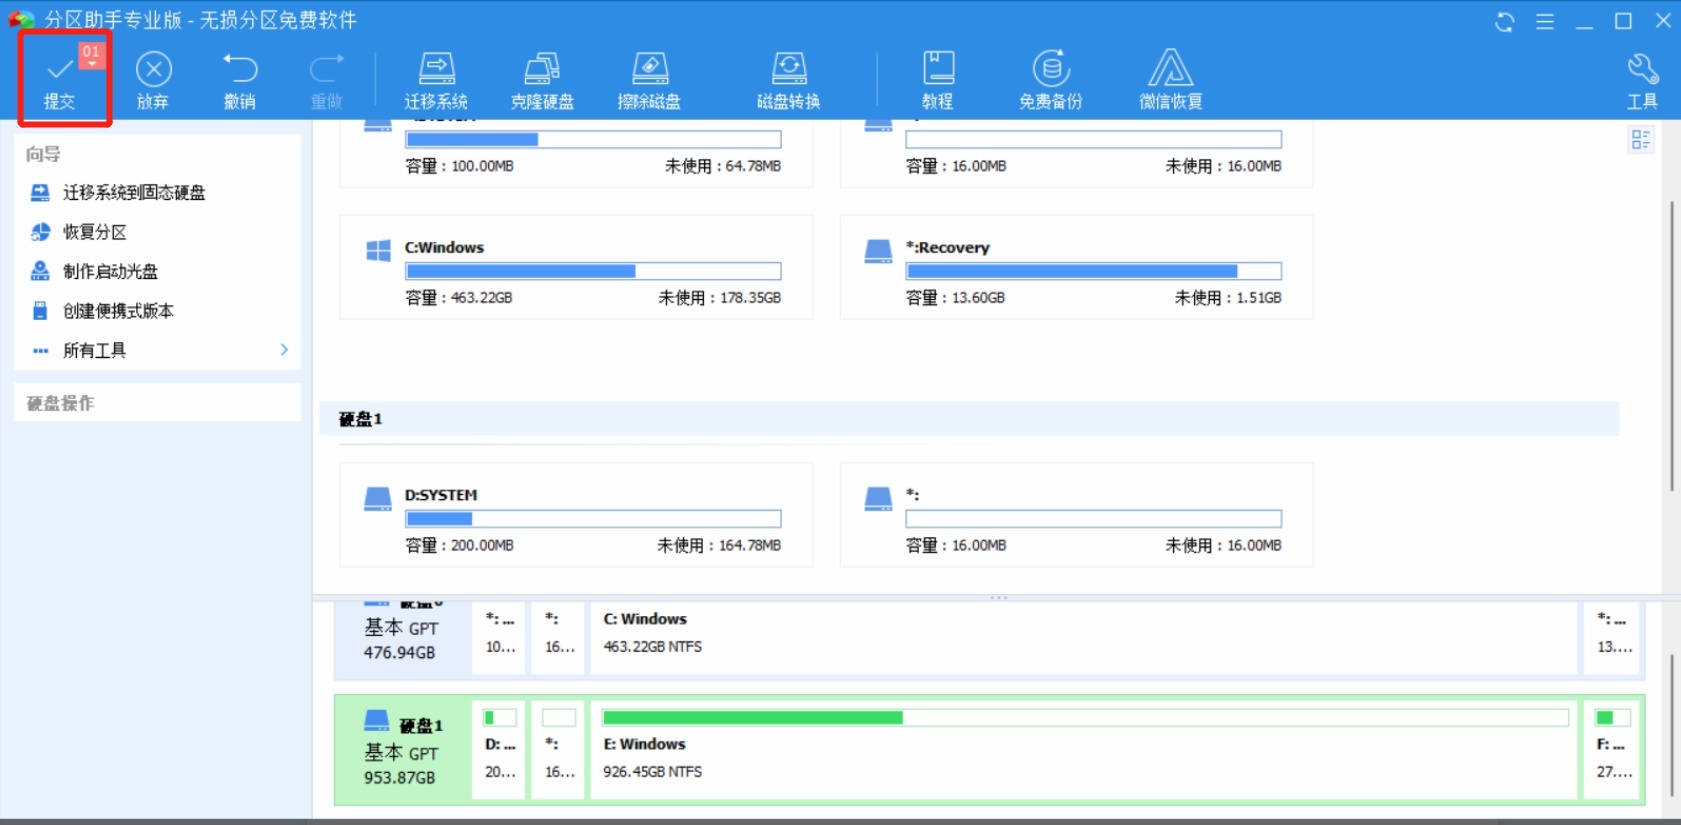
Task: Click the disk map vertical scrollbar
Action: tap(1671, 725)
